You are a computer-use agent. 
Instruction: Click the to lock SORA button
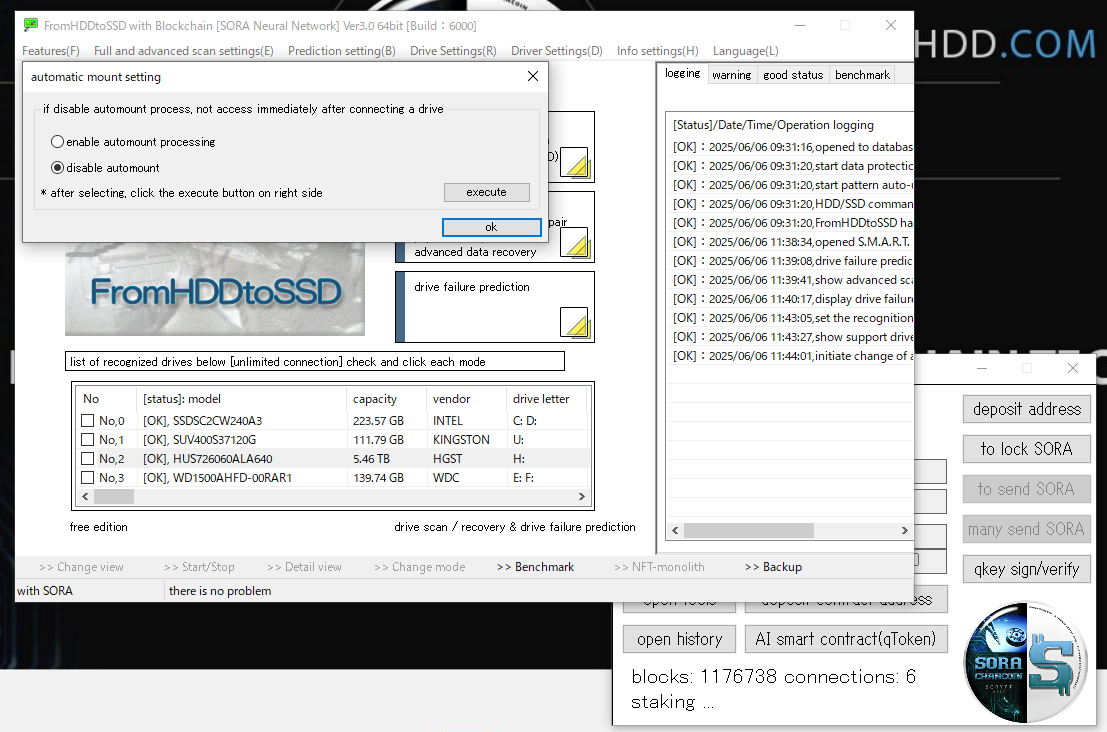1027,449
